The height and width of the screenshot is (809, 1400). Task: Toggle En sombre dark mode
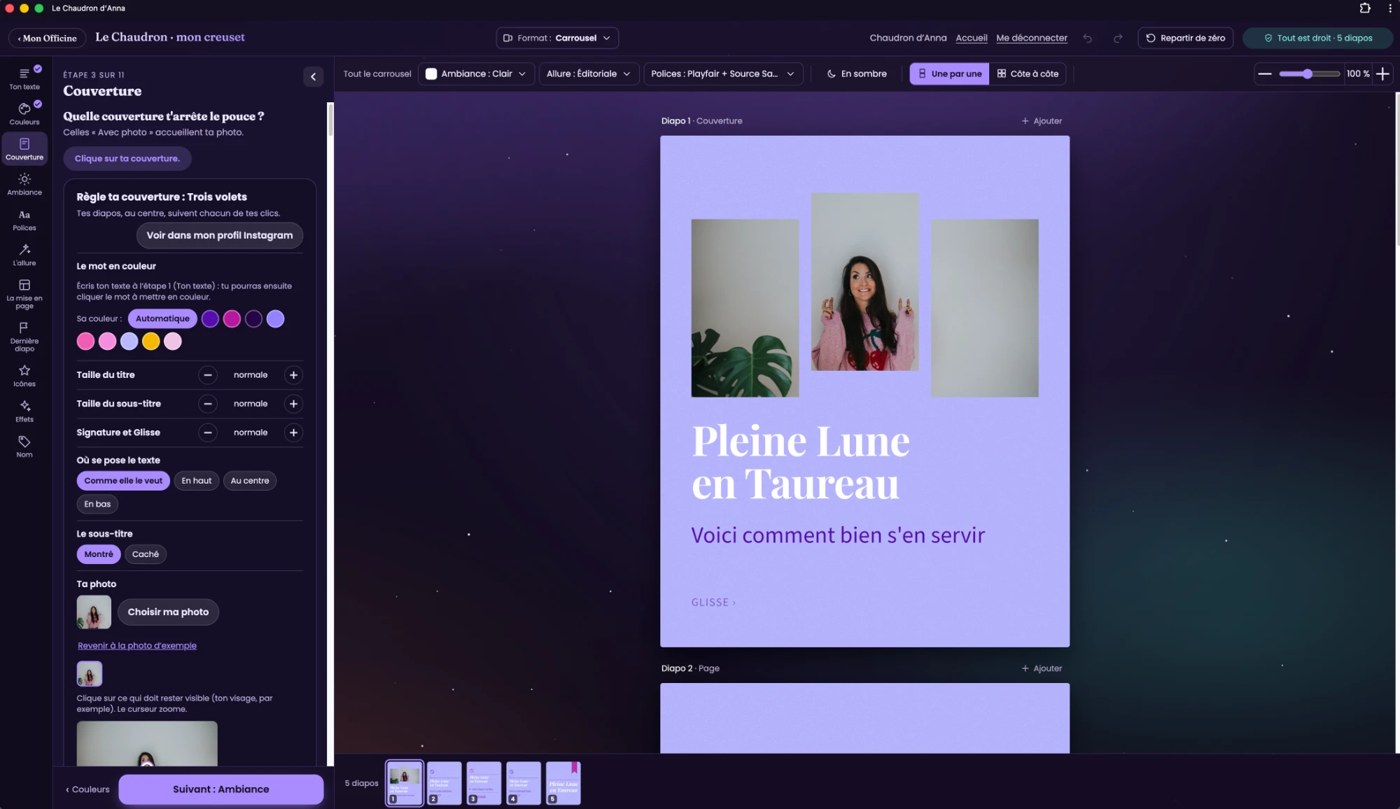(857, 74)
